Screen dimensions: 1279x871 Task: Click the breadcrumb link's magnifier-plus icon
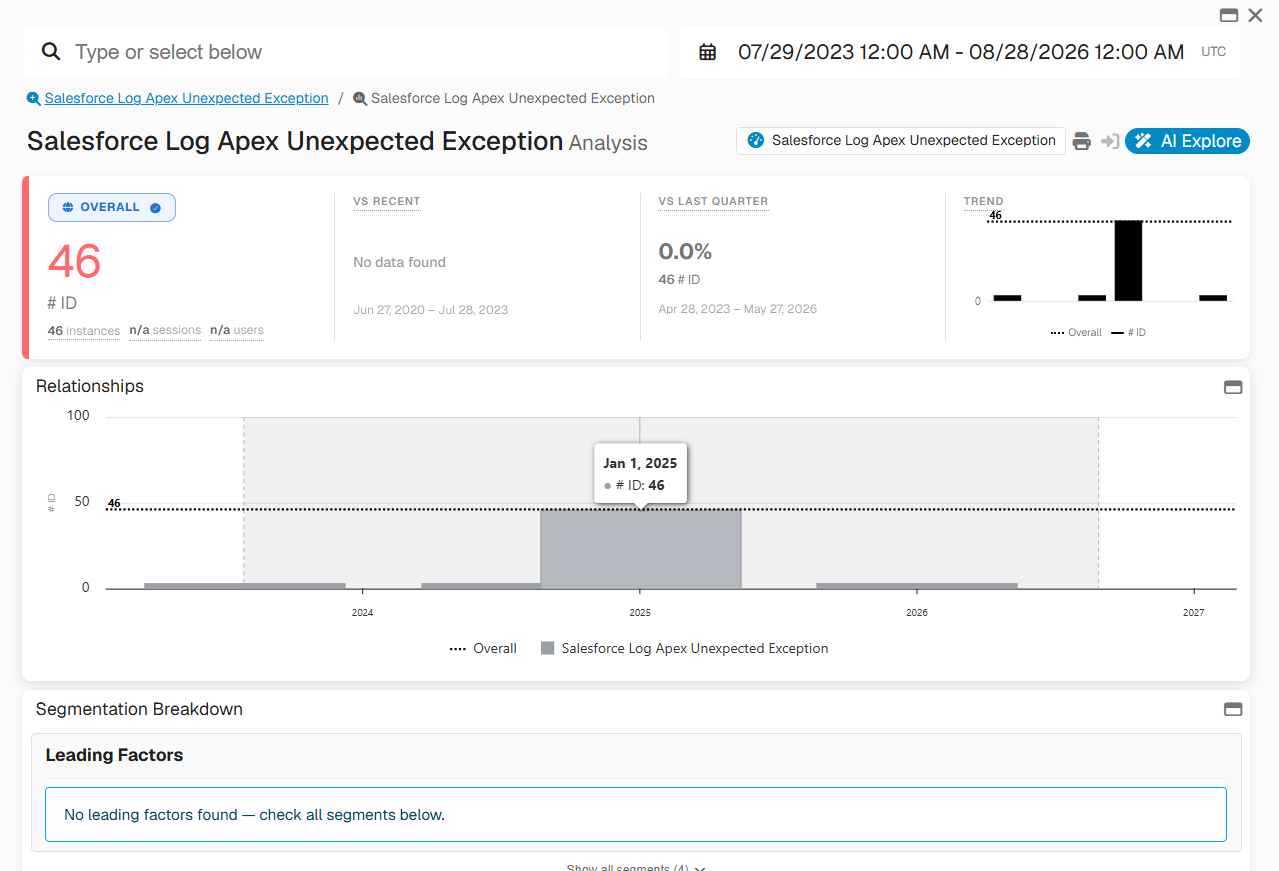coord(34,98)
